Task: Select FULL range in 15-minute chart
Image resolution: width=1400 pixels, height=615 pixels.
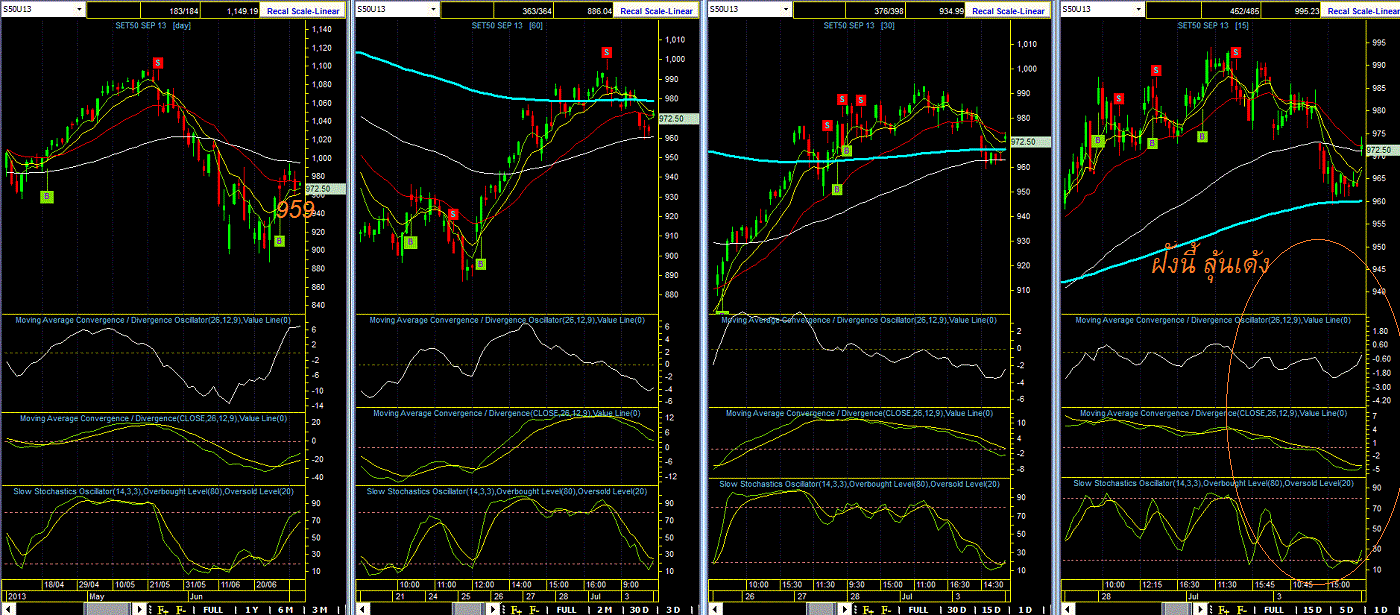Action: (1273, 609)
